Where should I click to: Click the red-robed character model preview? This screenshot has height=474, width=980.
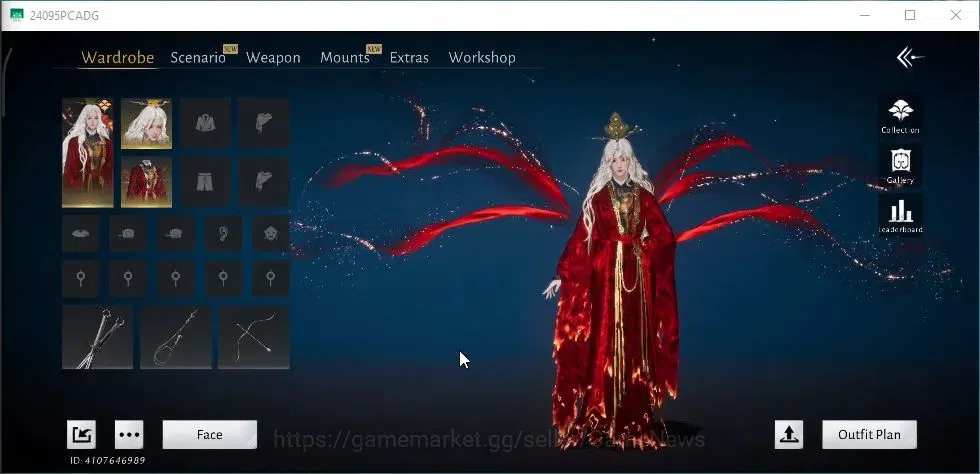(616, 281)
